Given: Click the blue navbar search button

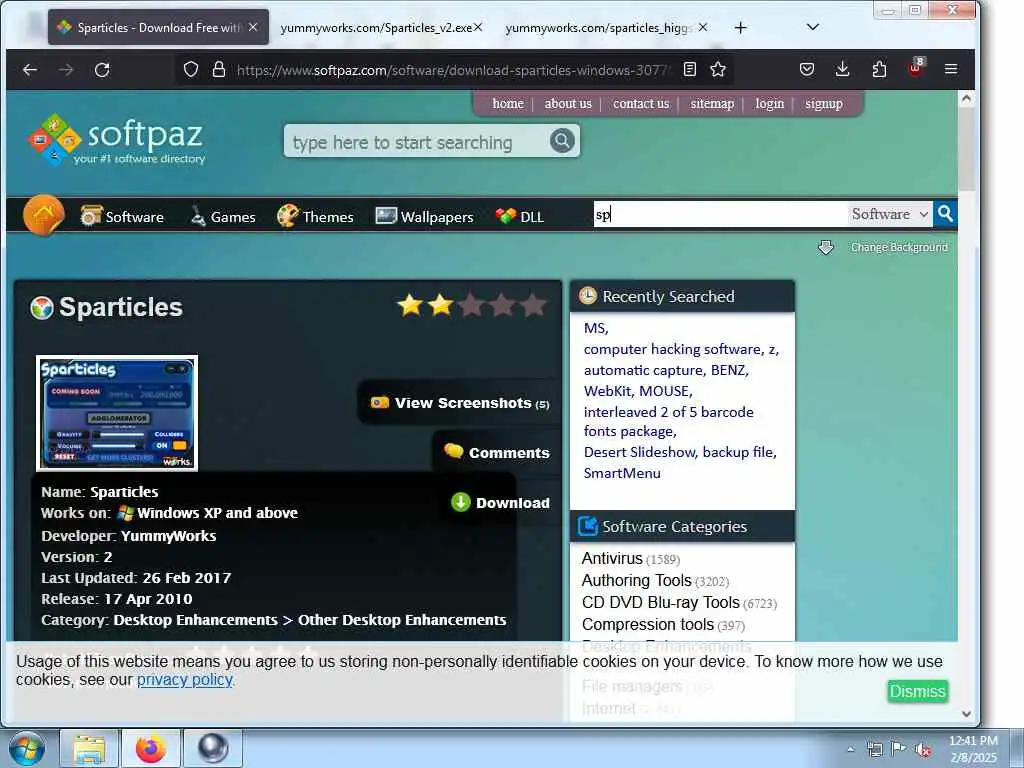Looking at the screenshot, I should pyautogui.click(x=945, y=214).
